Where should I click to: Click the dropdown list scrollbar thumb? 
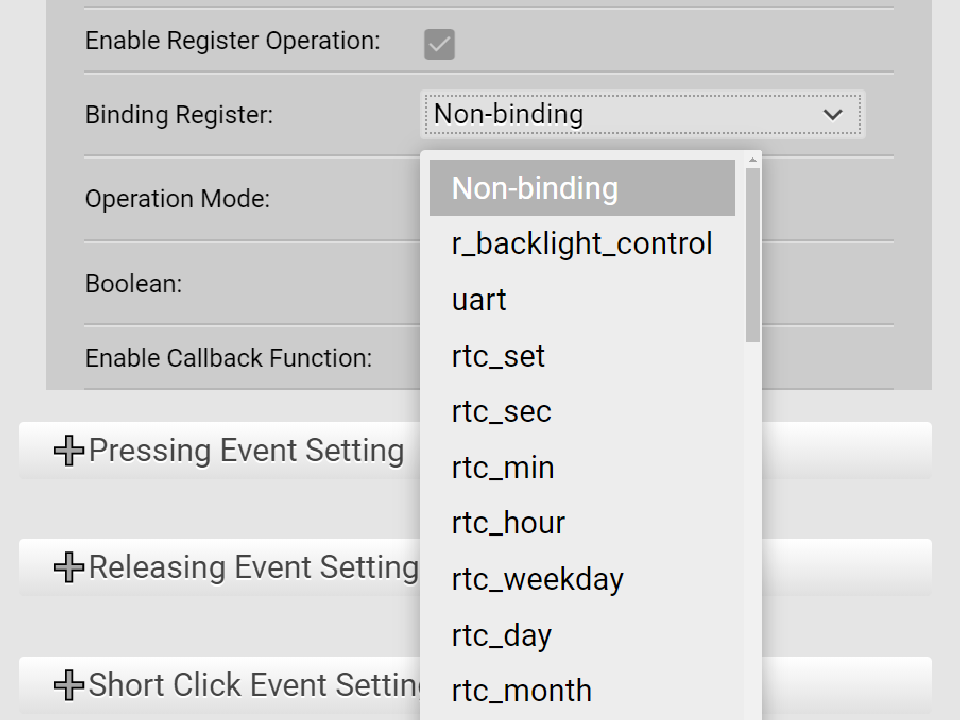click(753, 255)
